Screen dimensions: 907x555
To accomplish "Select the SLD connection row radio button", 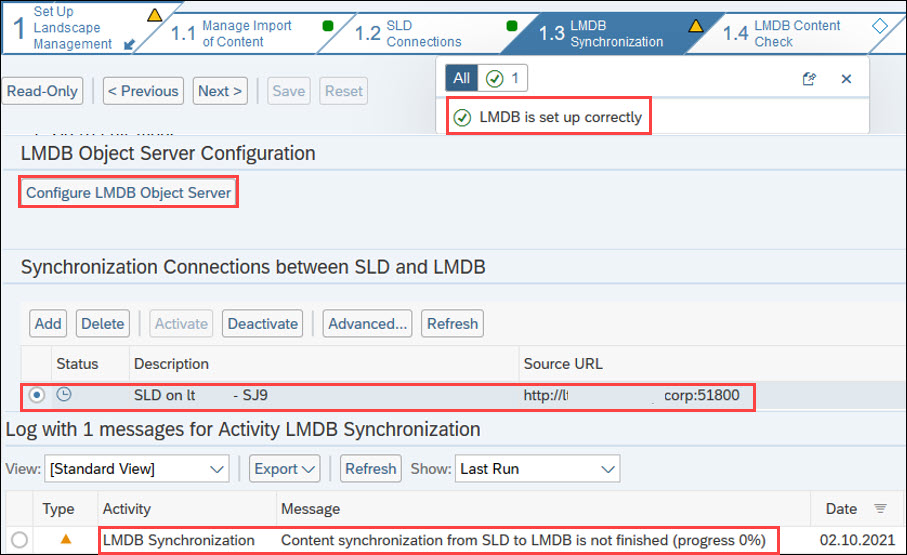I will click(37, 395).
